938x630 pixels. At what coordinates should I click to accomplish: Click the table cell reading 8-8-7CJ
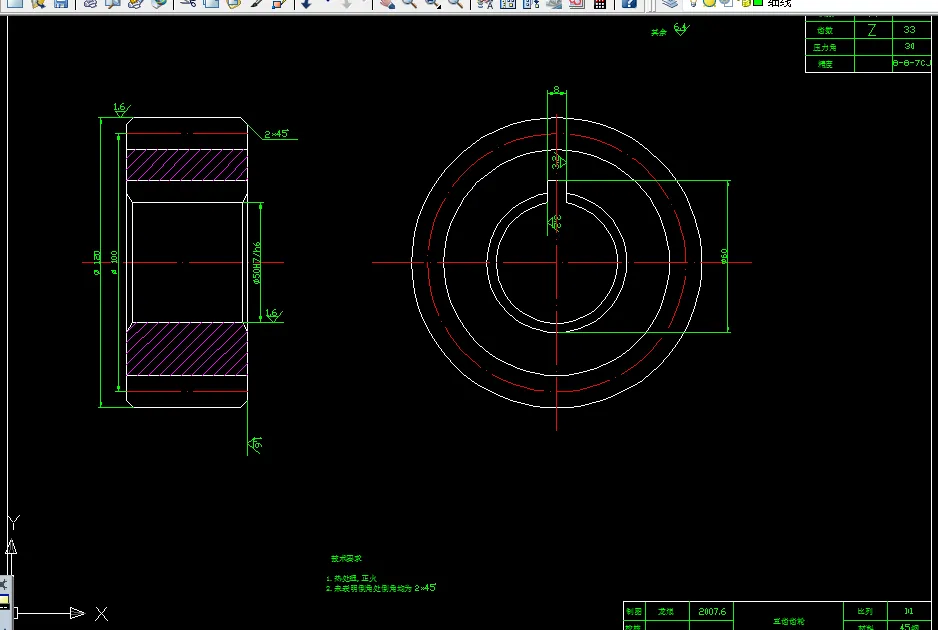[912, 63]
